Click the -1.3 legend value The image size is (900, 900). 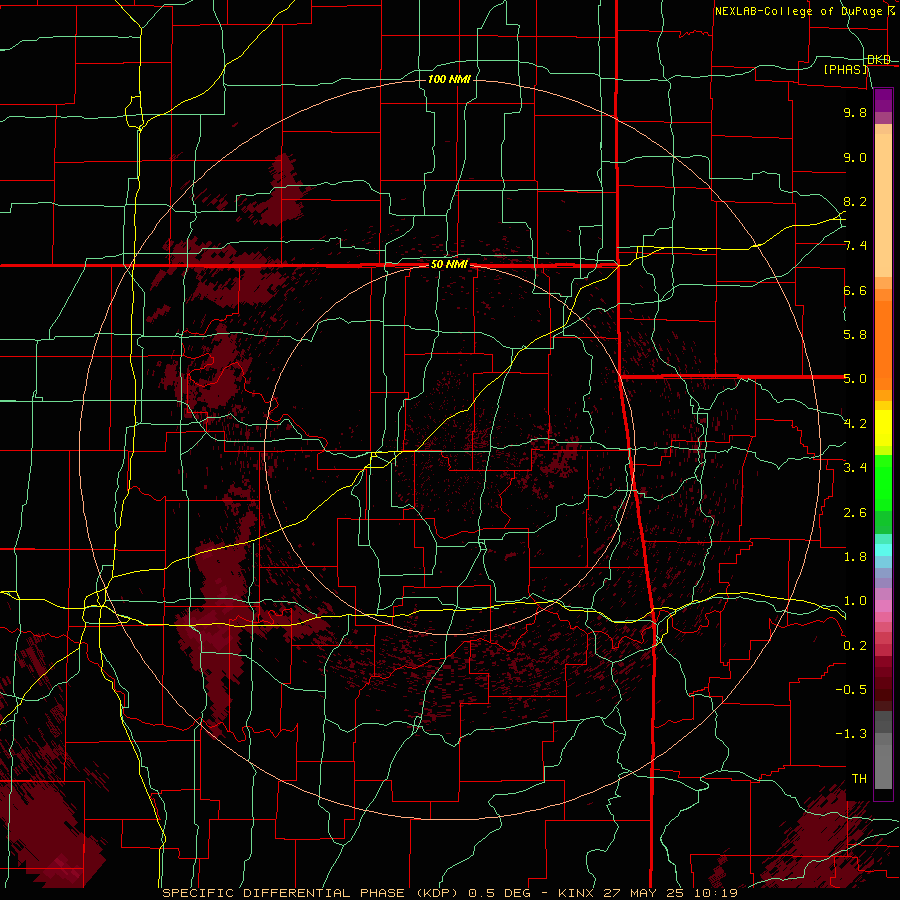[x=851, y=734]
